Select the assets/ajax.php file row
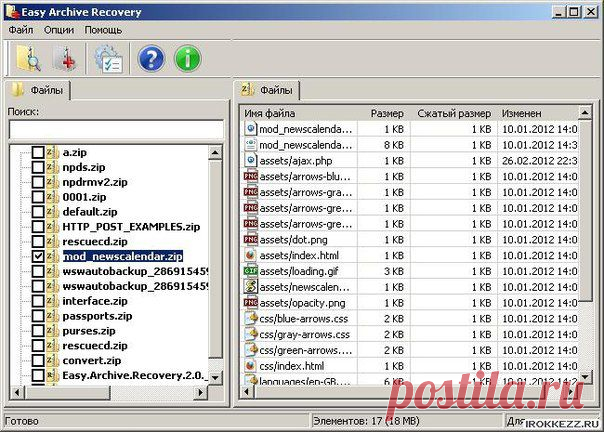This screenshot has height=432, width=604. 409,161
